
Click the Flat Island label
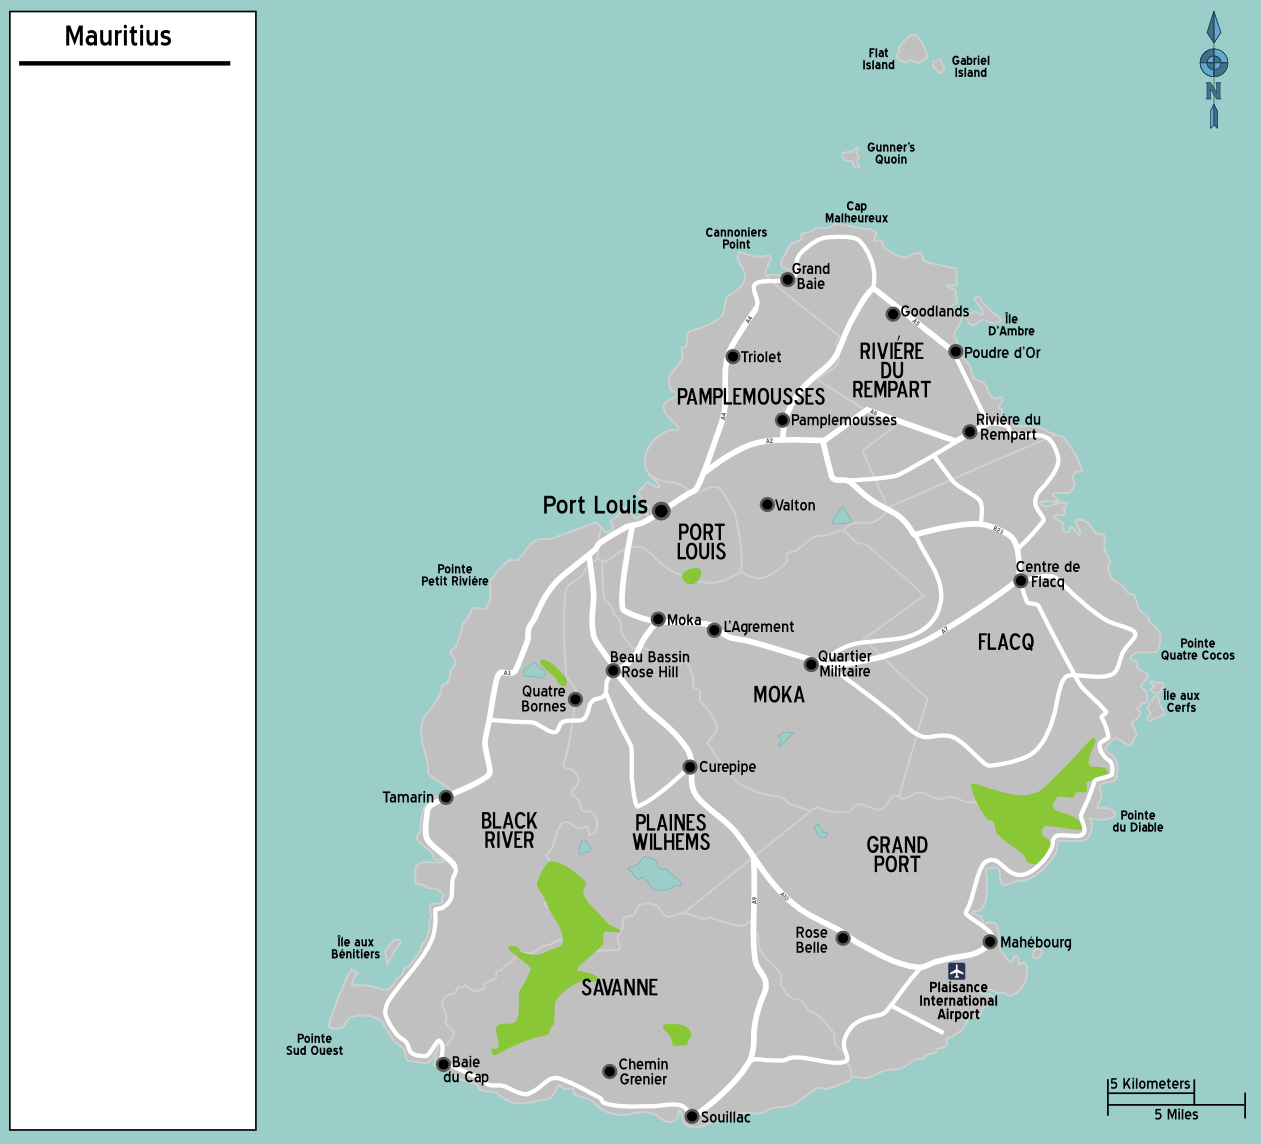[878, 59]
